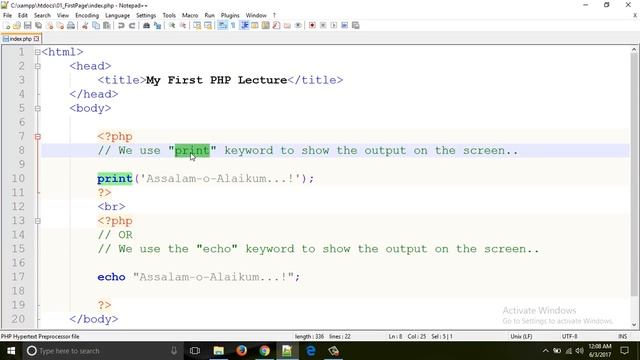This screenshot has height=360, width=640.
Task: Open the File menu
Action: click(7, 15)
